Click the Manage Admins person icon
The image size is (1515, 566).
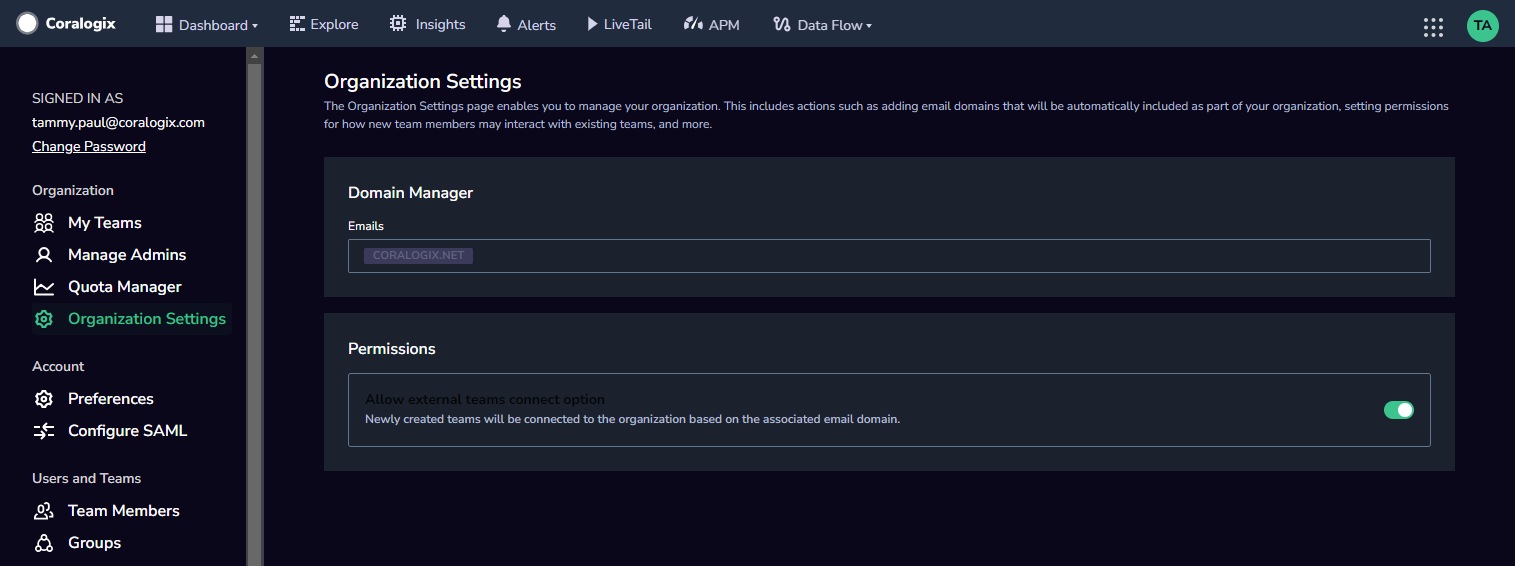click(x=44, y=255)
